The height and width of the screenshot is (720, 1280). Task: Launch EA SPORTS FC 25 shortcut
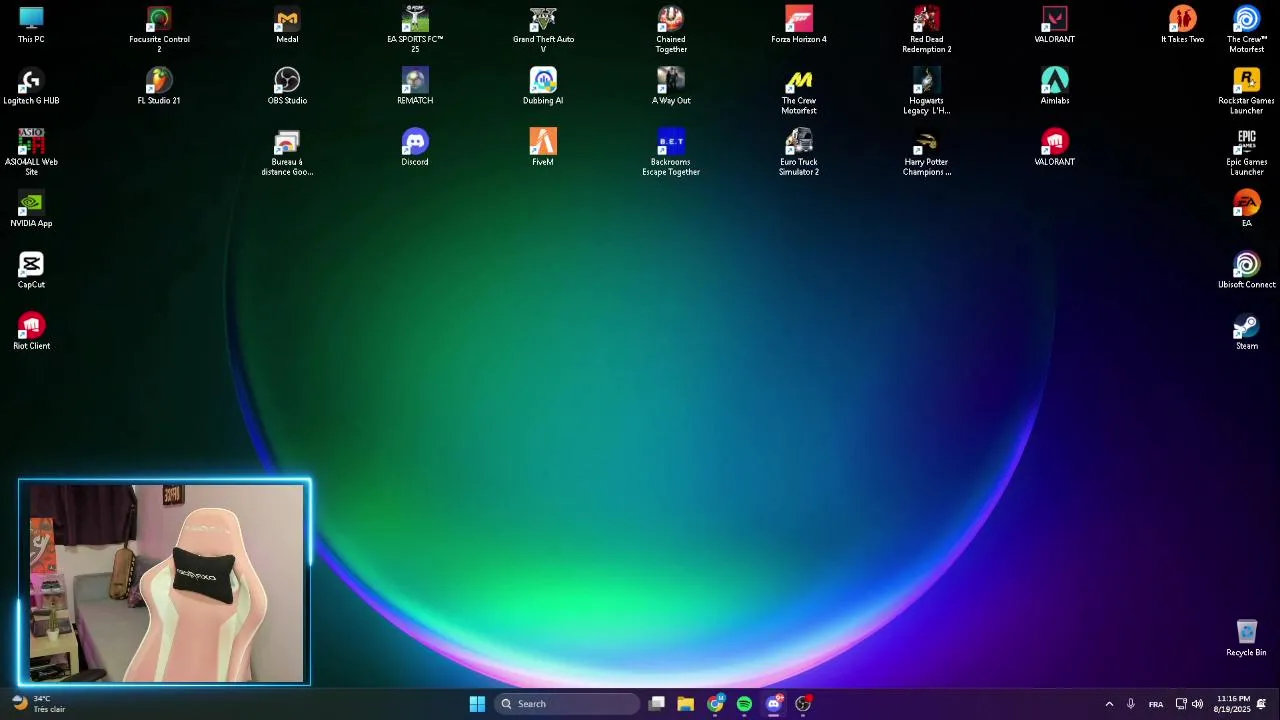pyautogui.click(x=415, y=30)
